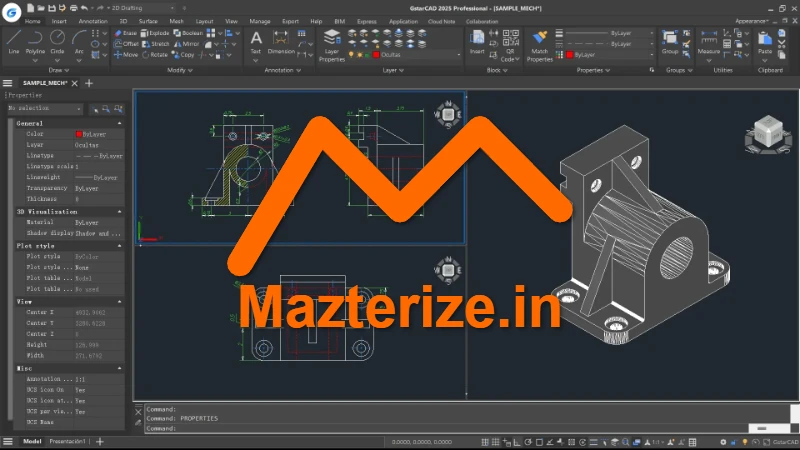Toggle object snap in status bar
800x450 pixels.
[539, 442]
